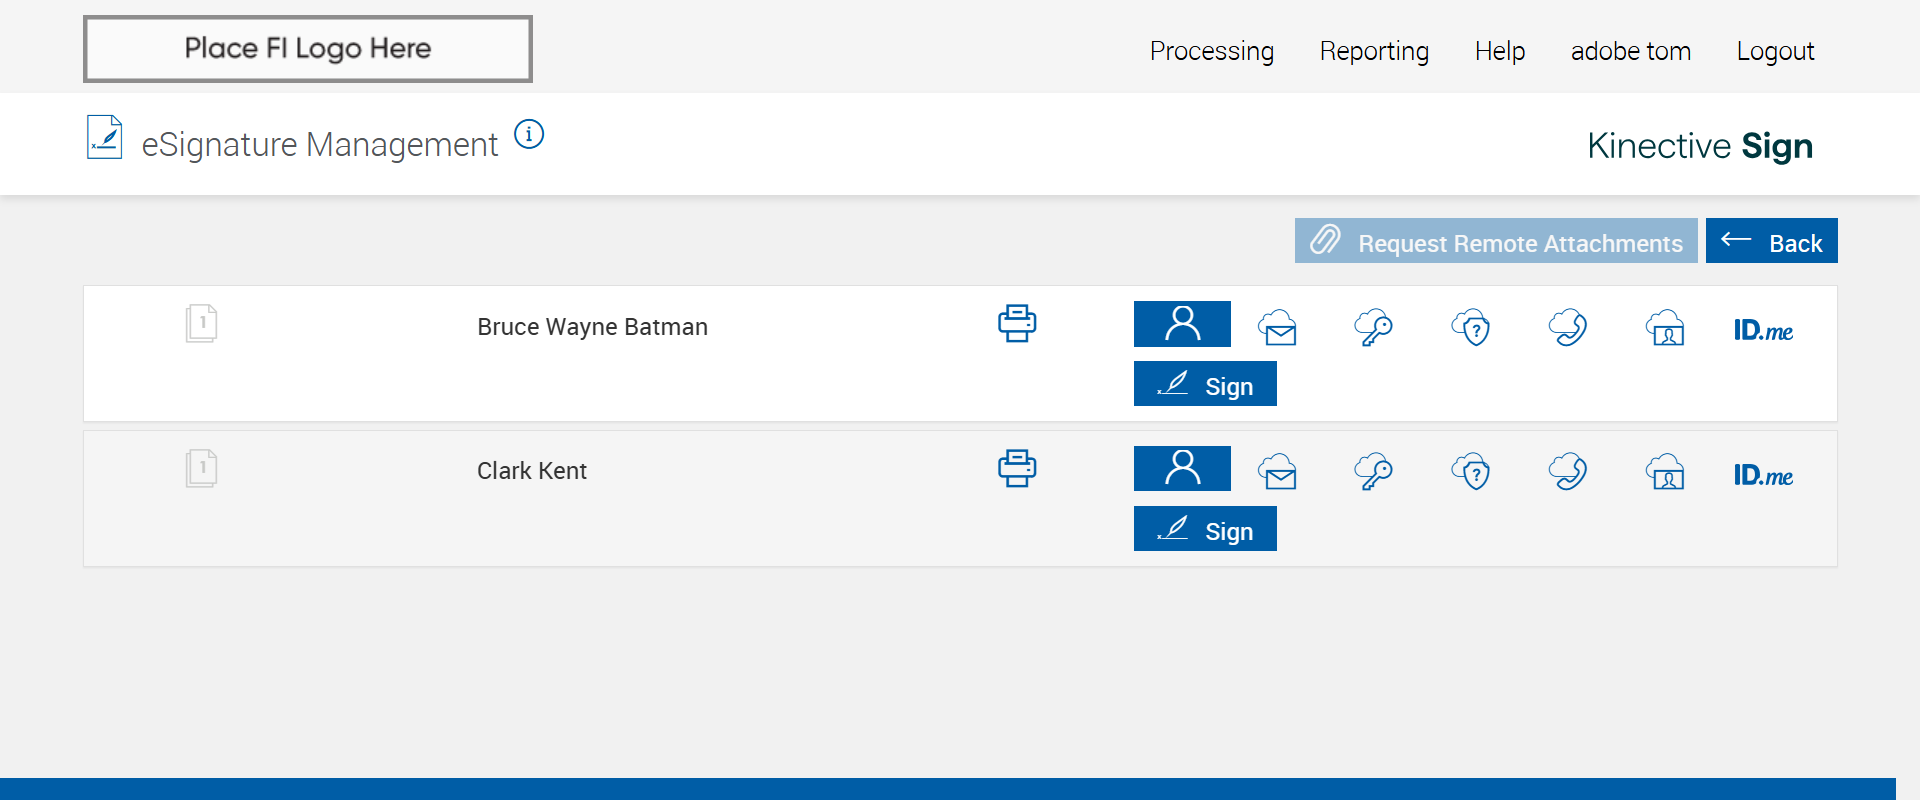Choose password key authentication for Bruce Wayne Batman
Image resolution: width=1920 pixels, height=800 pixels.
(x=1373, y=327)
